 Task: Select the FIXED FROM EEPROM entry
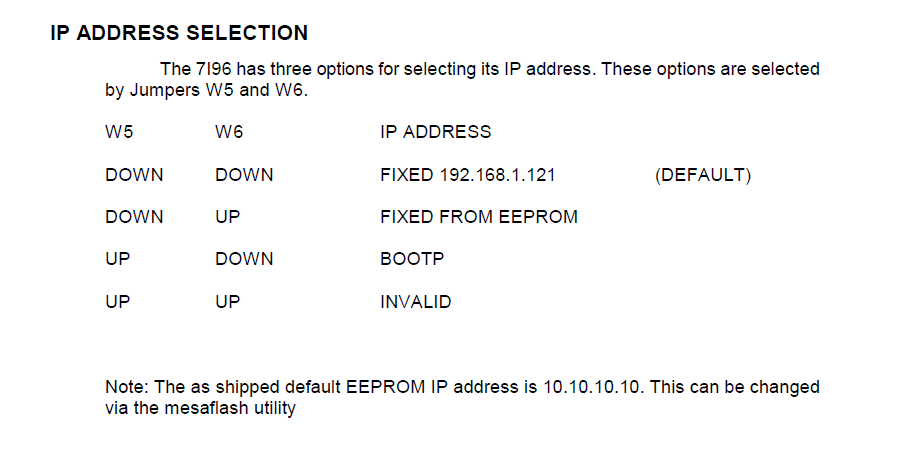click(x=478, y=217)
